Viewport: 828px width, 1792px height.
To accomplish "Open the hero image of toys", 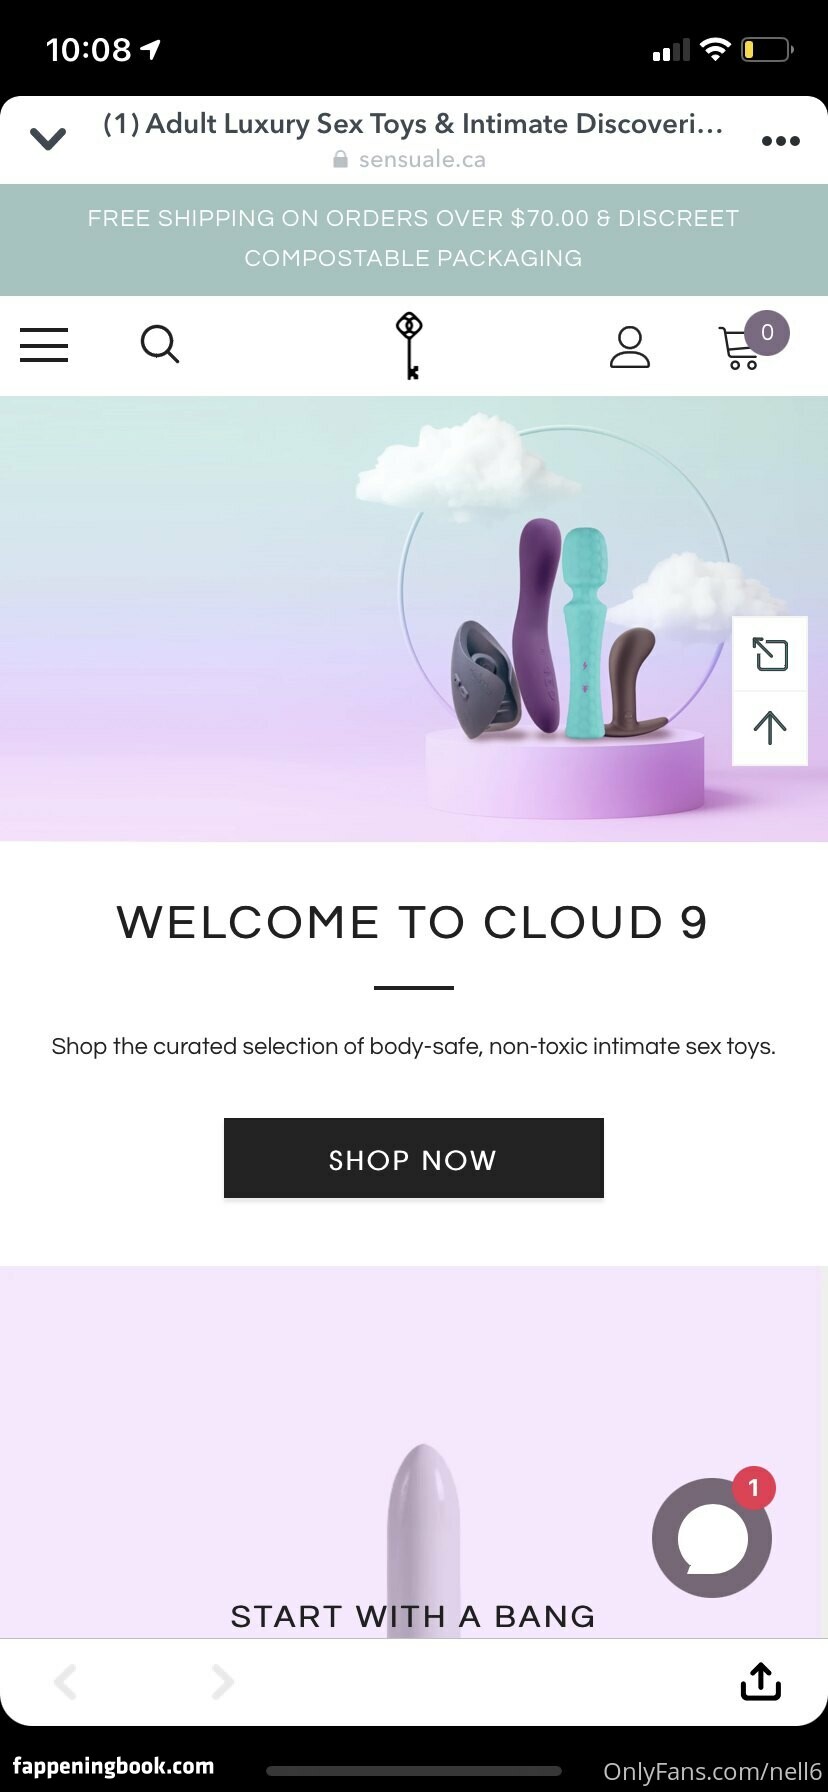I will [x=414, y=619].
